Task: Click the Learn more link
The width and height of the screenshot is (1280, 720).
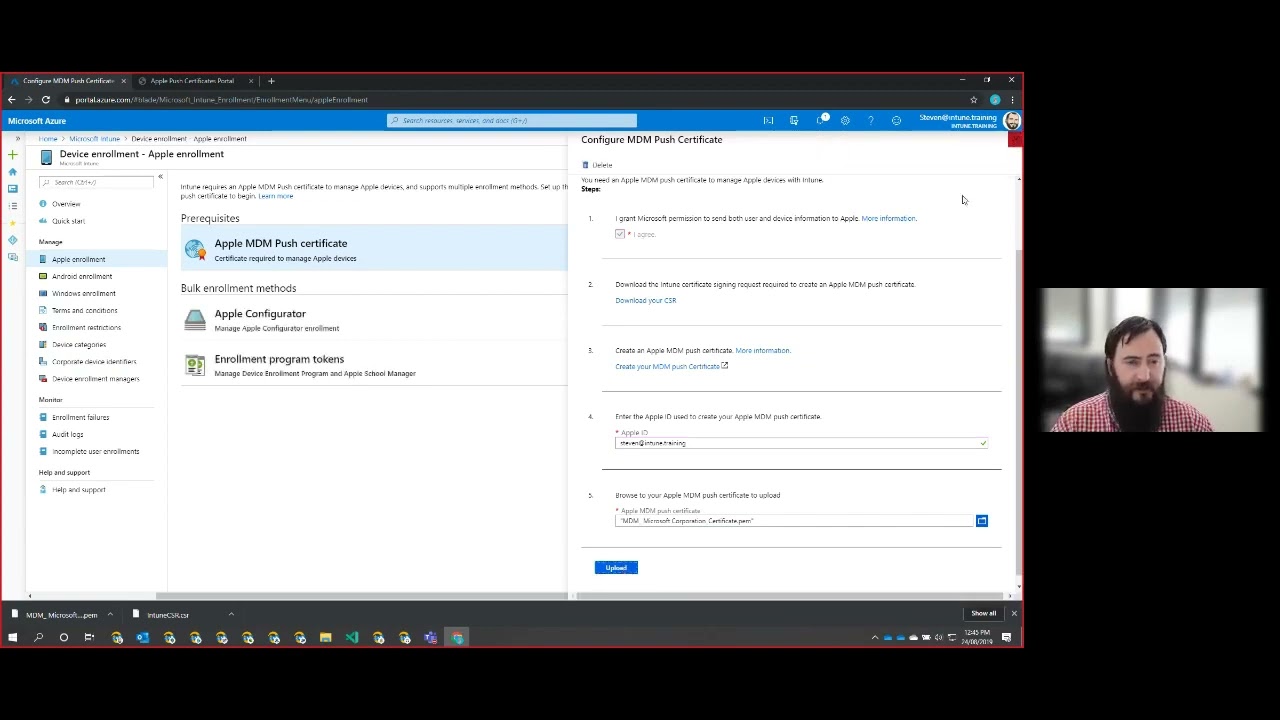Action: click(276, 196)
